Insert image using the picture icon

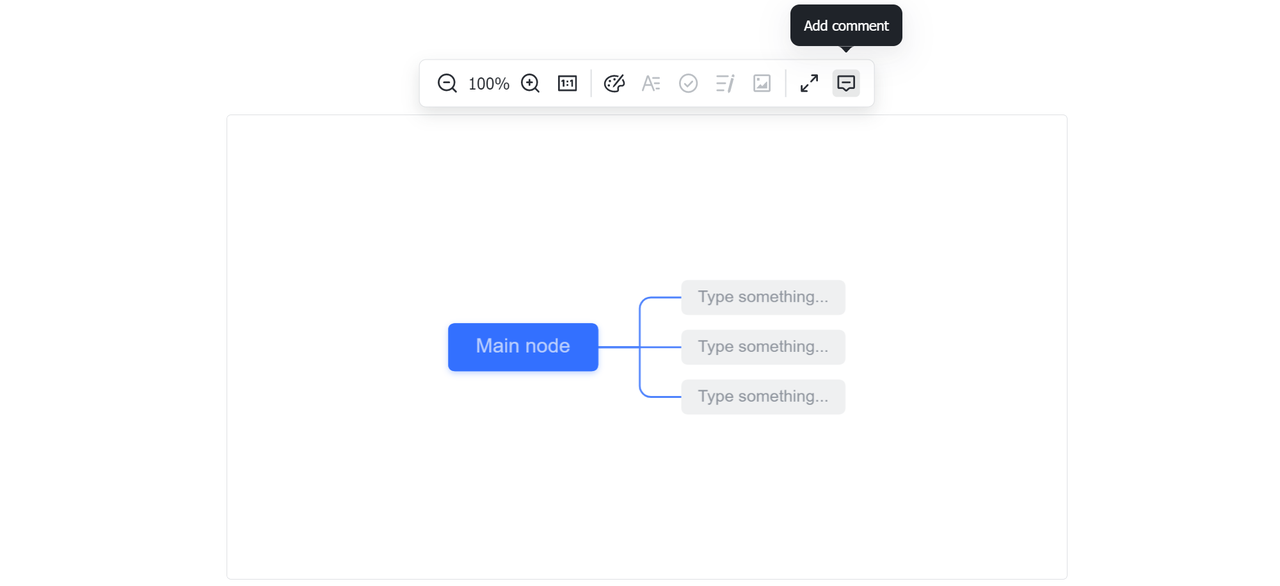[x=762, y=84]
